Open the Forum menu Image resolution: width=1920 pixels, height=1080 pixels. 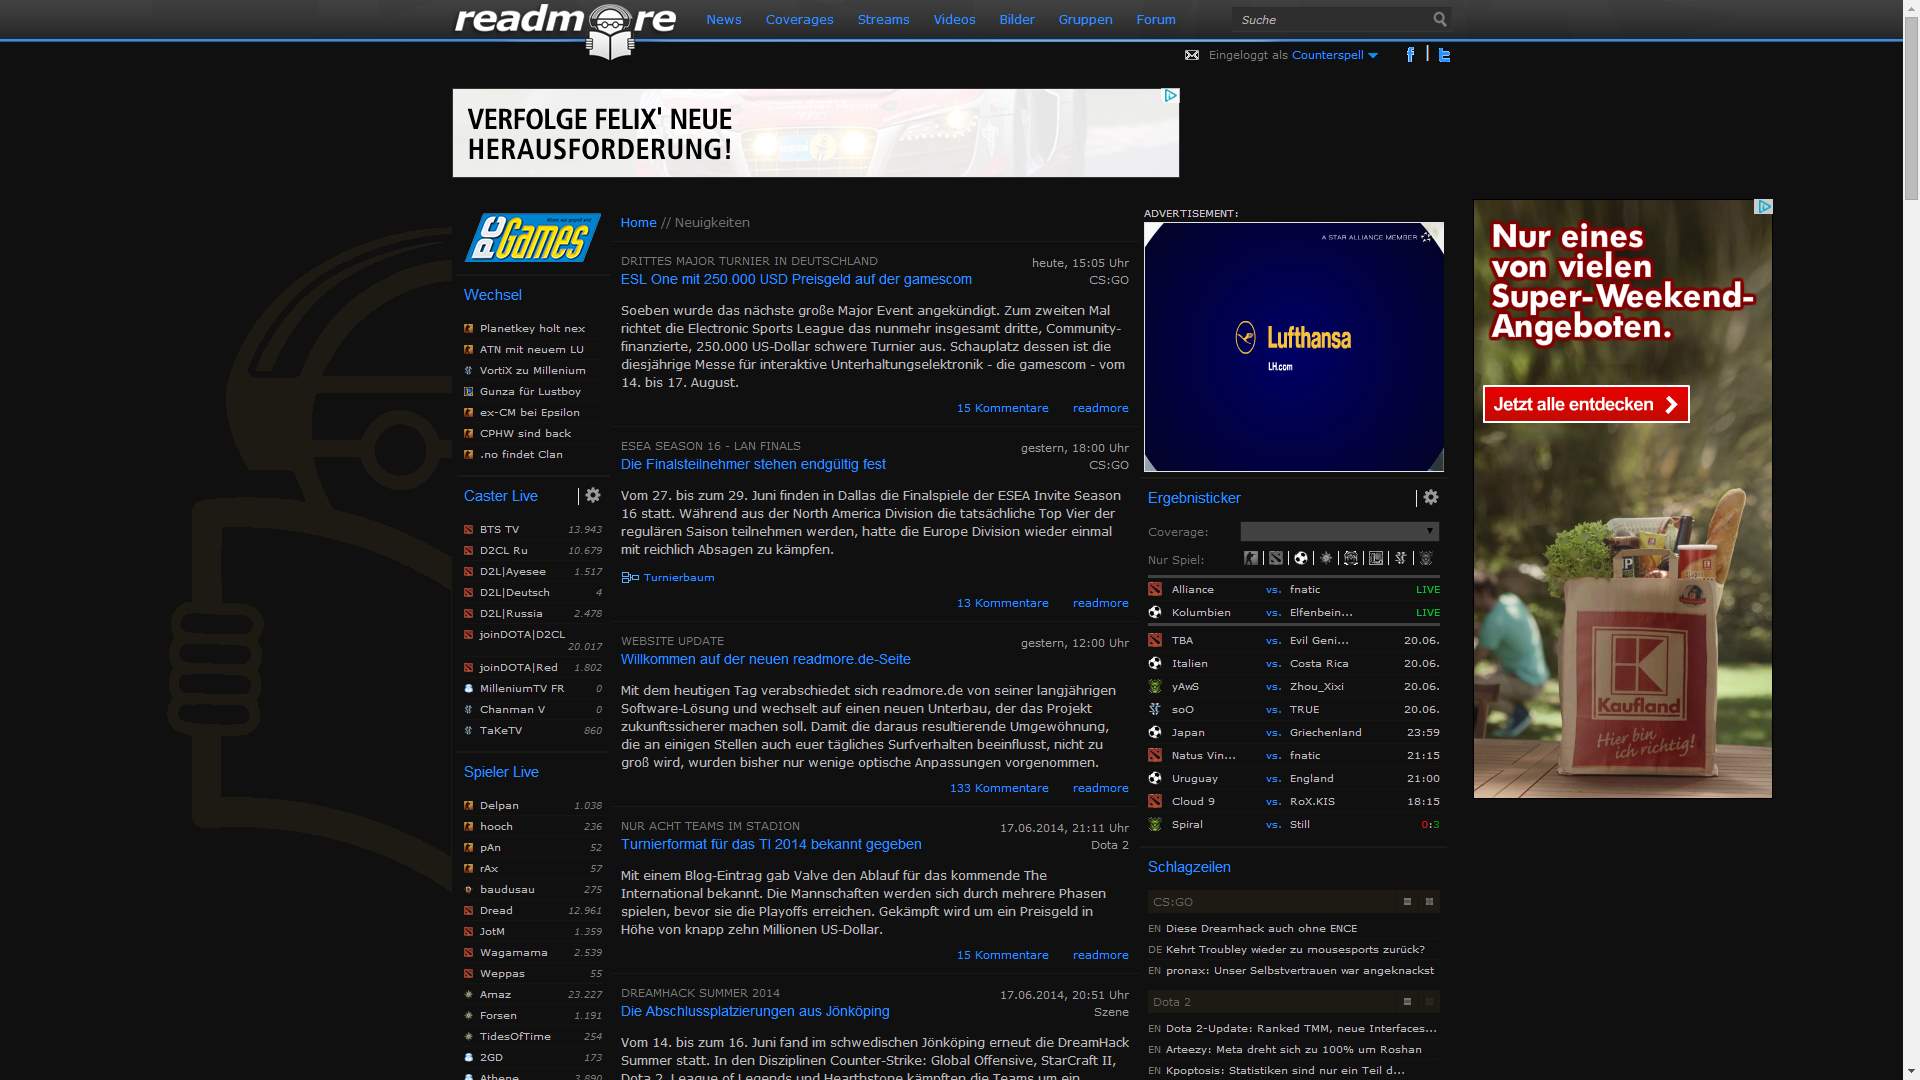pos(1156,19)
